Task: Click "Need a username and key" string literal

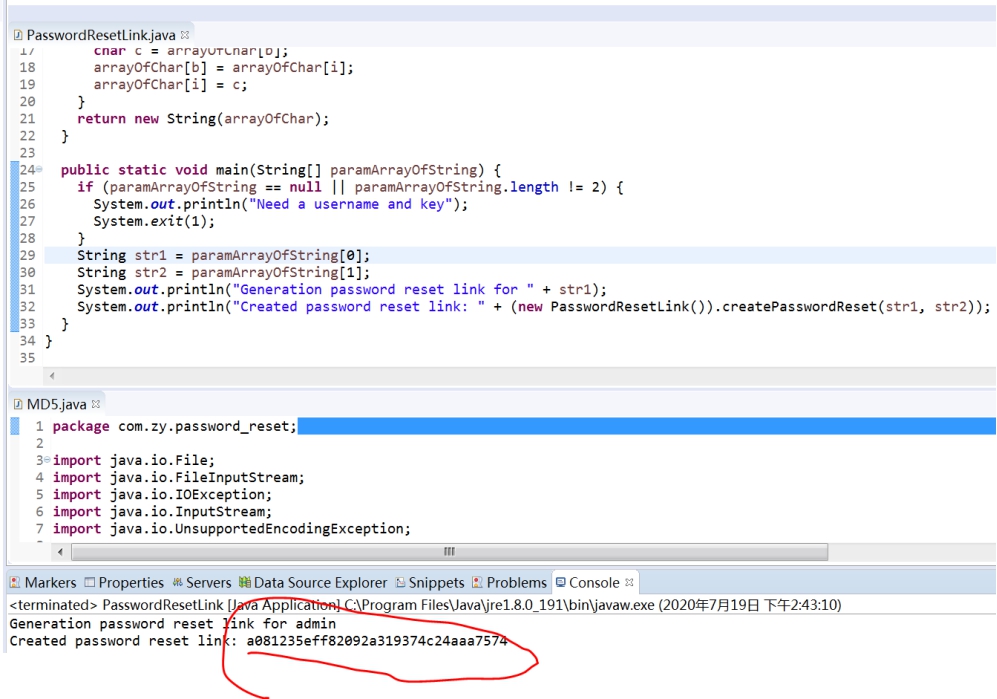Action: 350,204
